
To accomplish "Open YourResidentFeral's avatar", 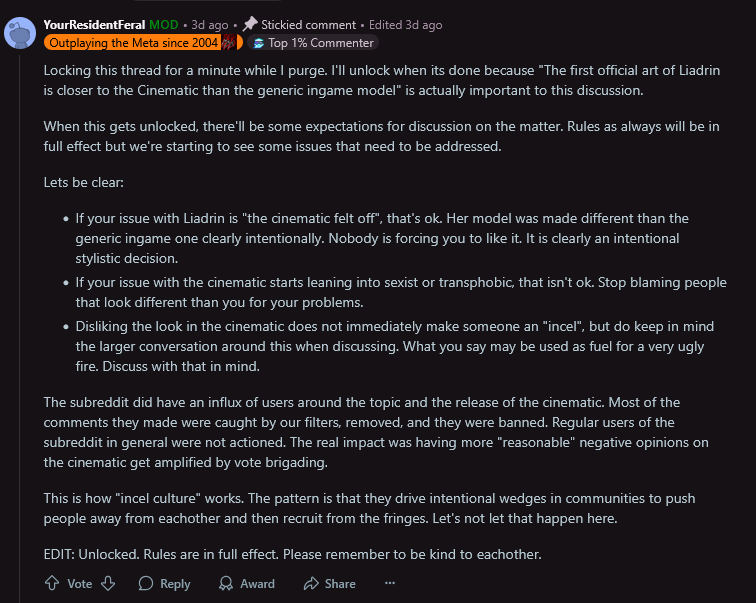I will [20, 33].
